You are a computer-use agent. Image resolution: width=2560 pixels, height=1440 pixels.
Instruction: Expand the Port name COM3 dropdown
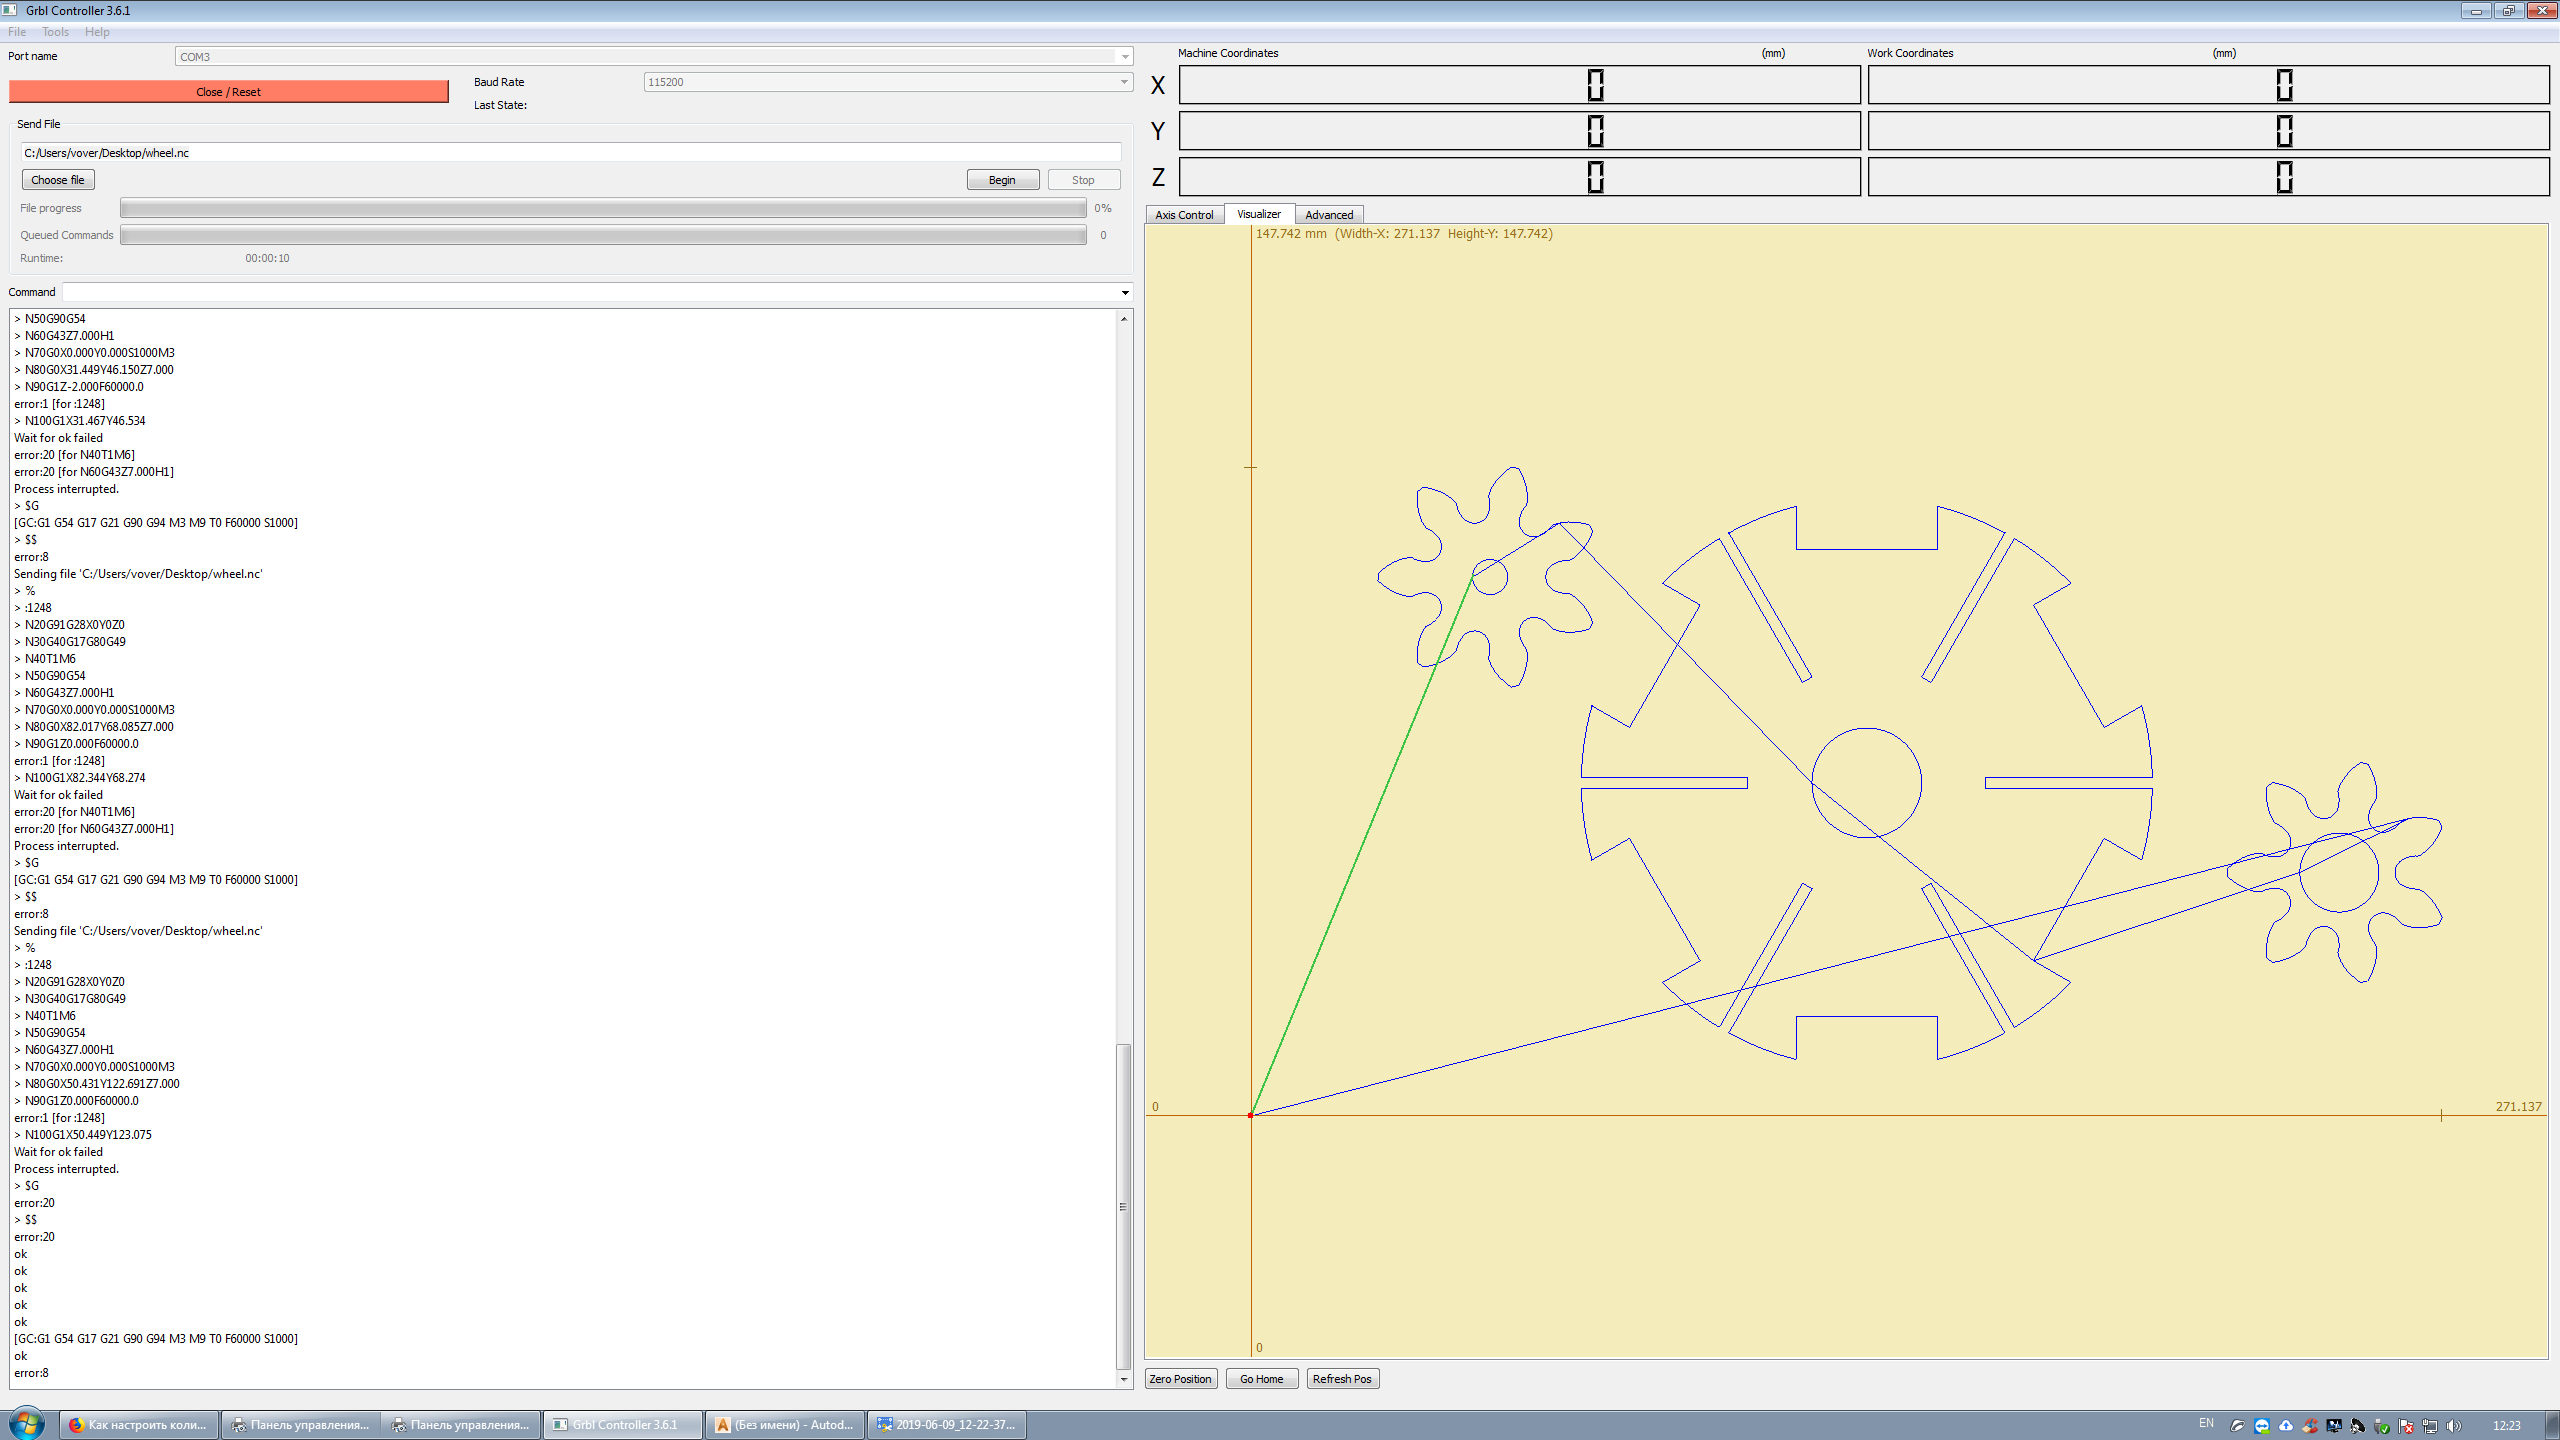[x=1124, y=57]
